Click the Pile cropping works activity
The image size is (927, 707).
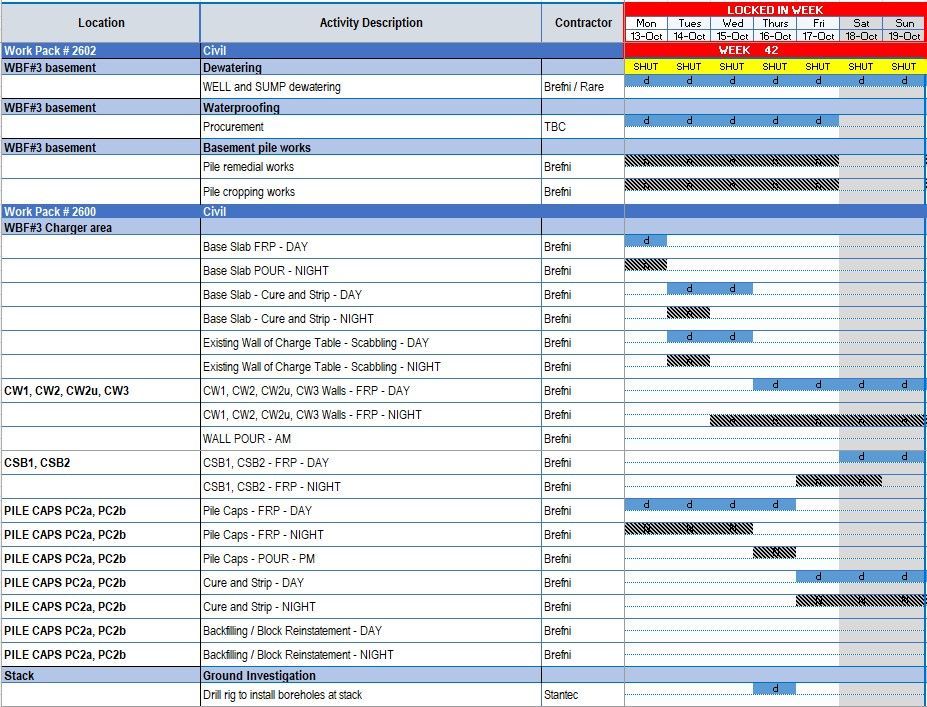click(371, 192)
